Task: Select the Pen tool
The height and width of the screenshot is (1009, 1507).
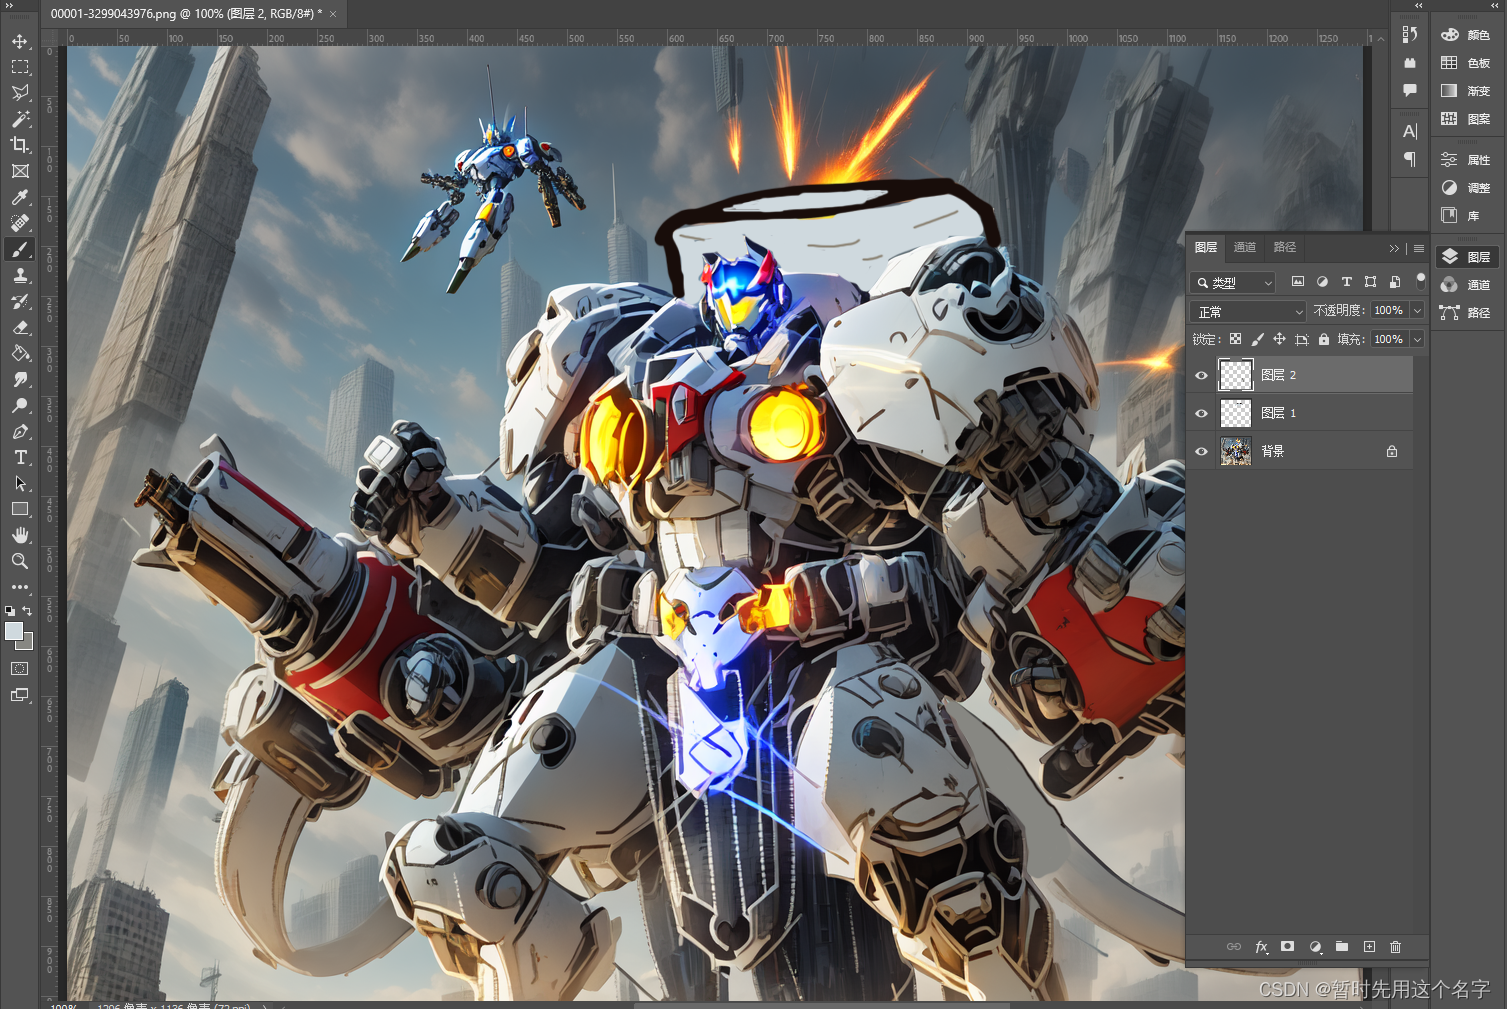Action: [20, 431]
